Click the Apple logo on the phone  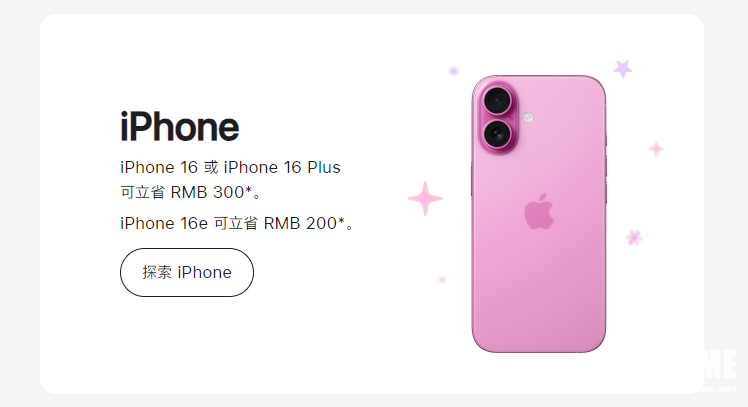tap(539, 211)
